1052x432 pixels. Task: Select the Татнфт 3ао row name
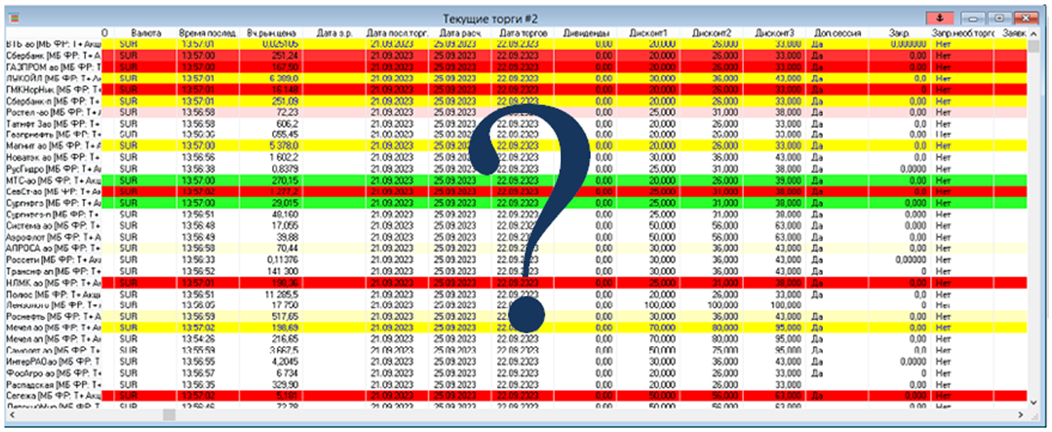(53, 123)
